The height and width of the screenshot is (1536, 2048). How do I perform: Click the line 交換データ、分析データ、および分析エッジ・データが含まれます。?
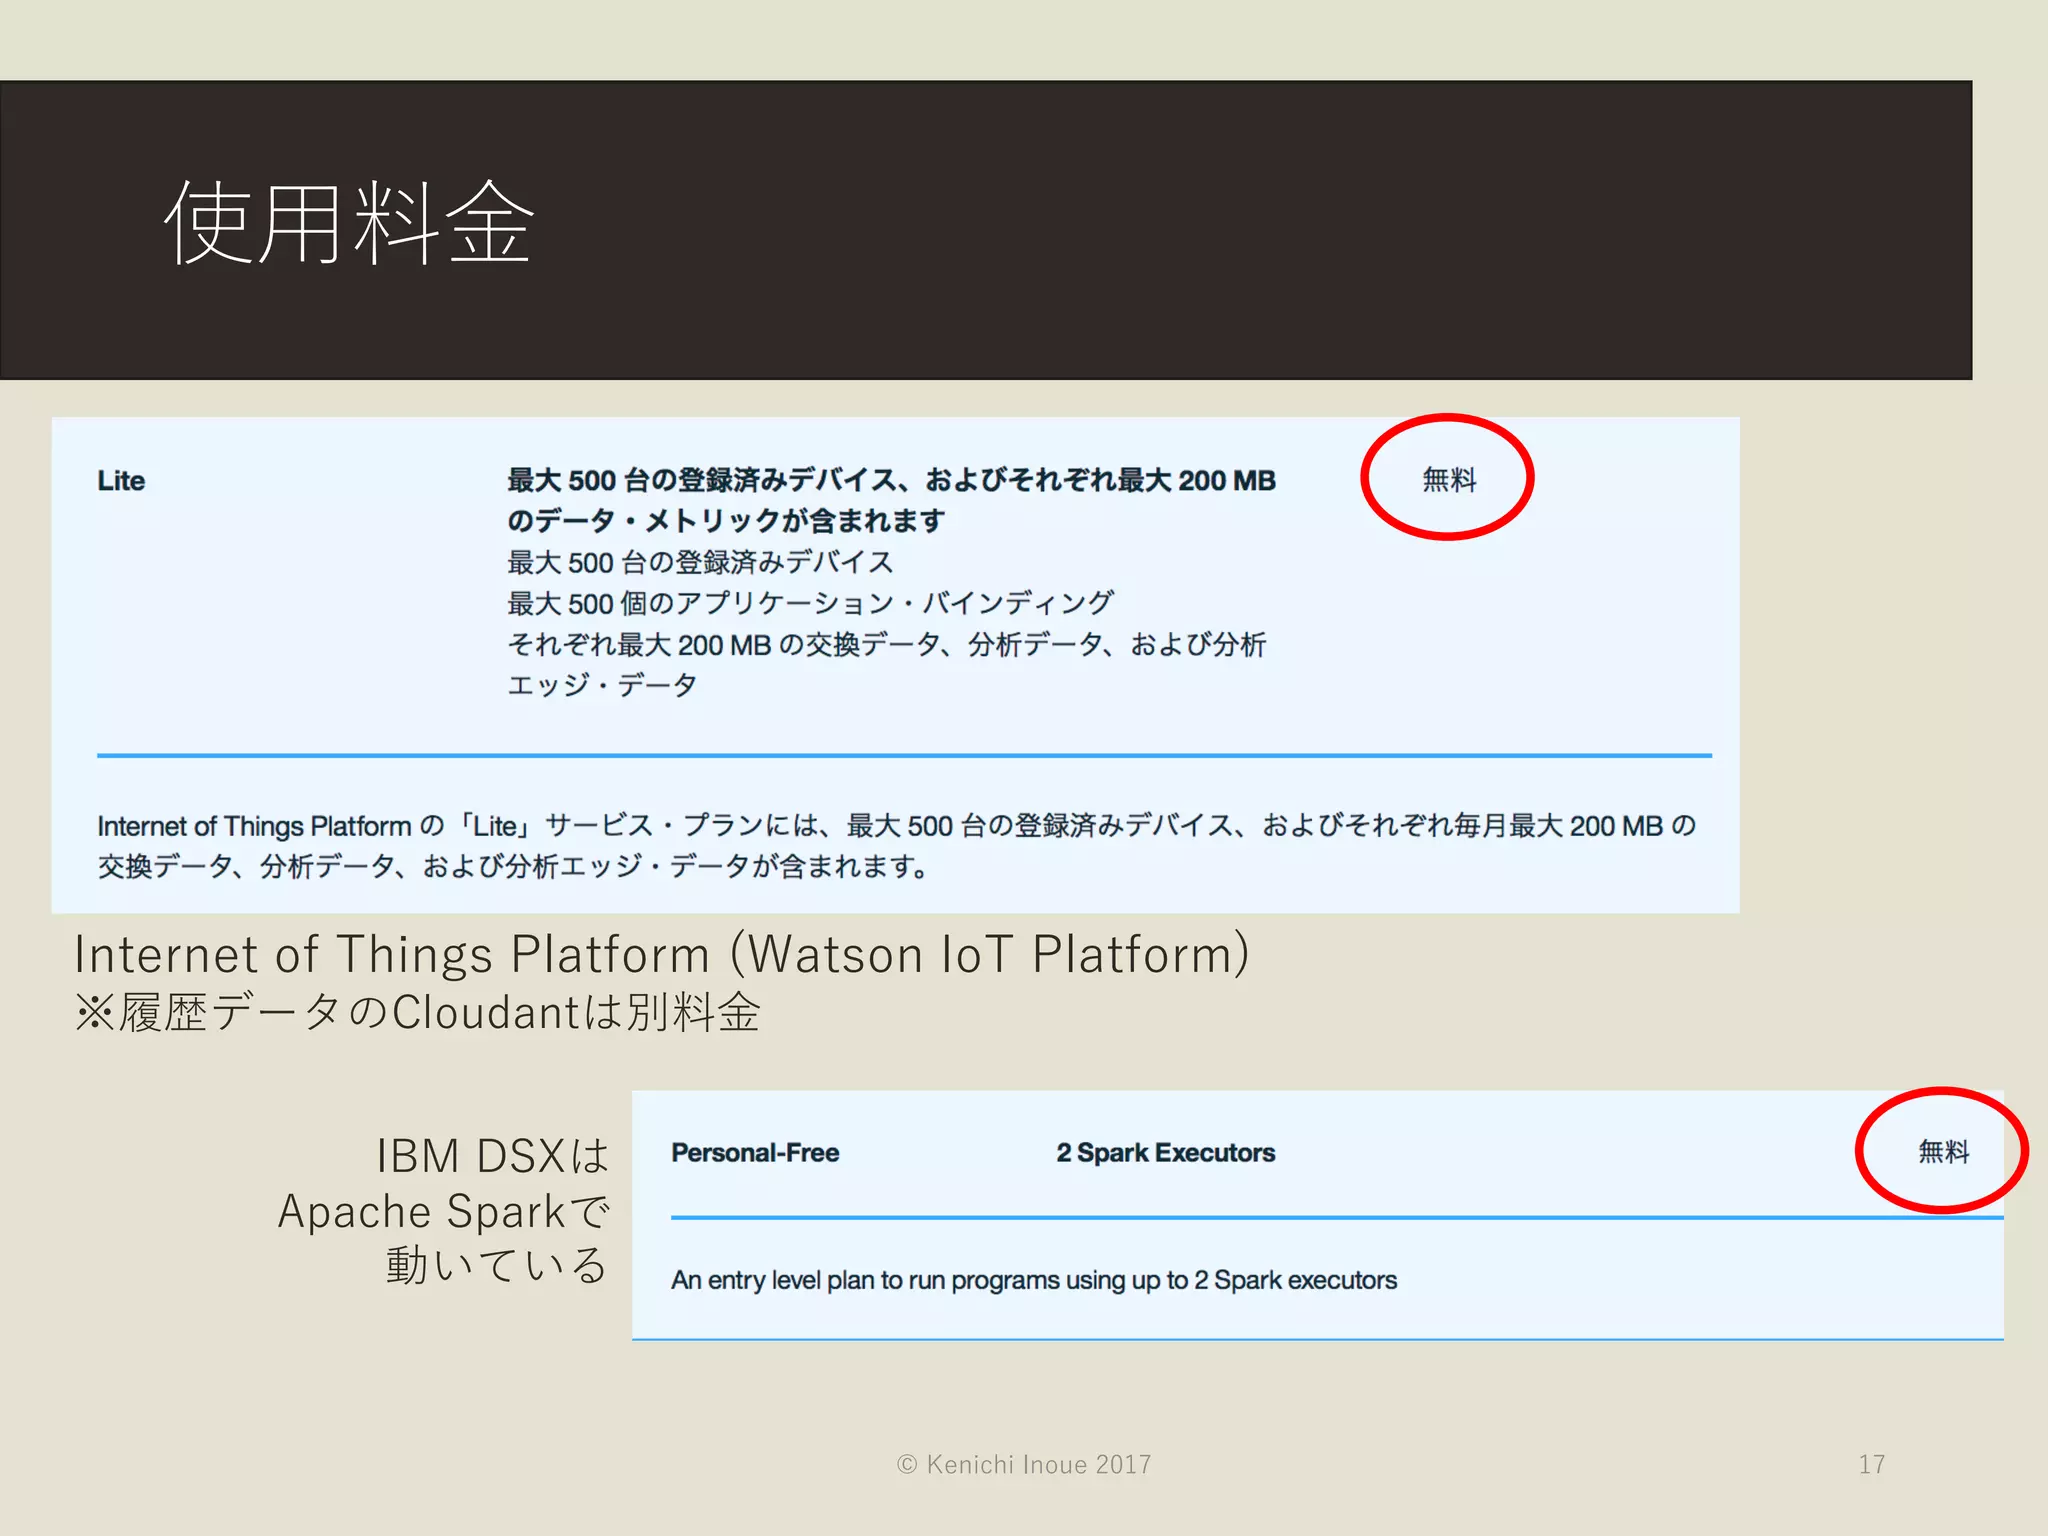click(514, 866)
